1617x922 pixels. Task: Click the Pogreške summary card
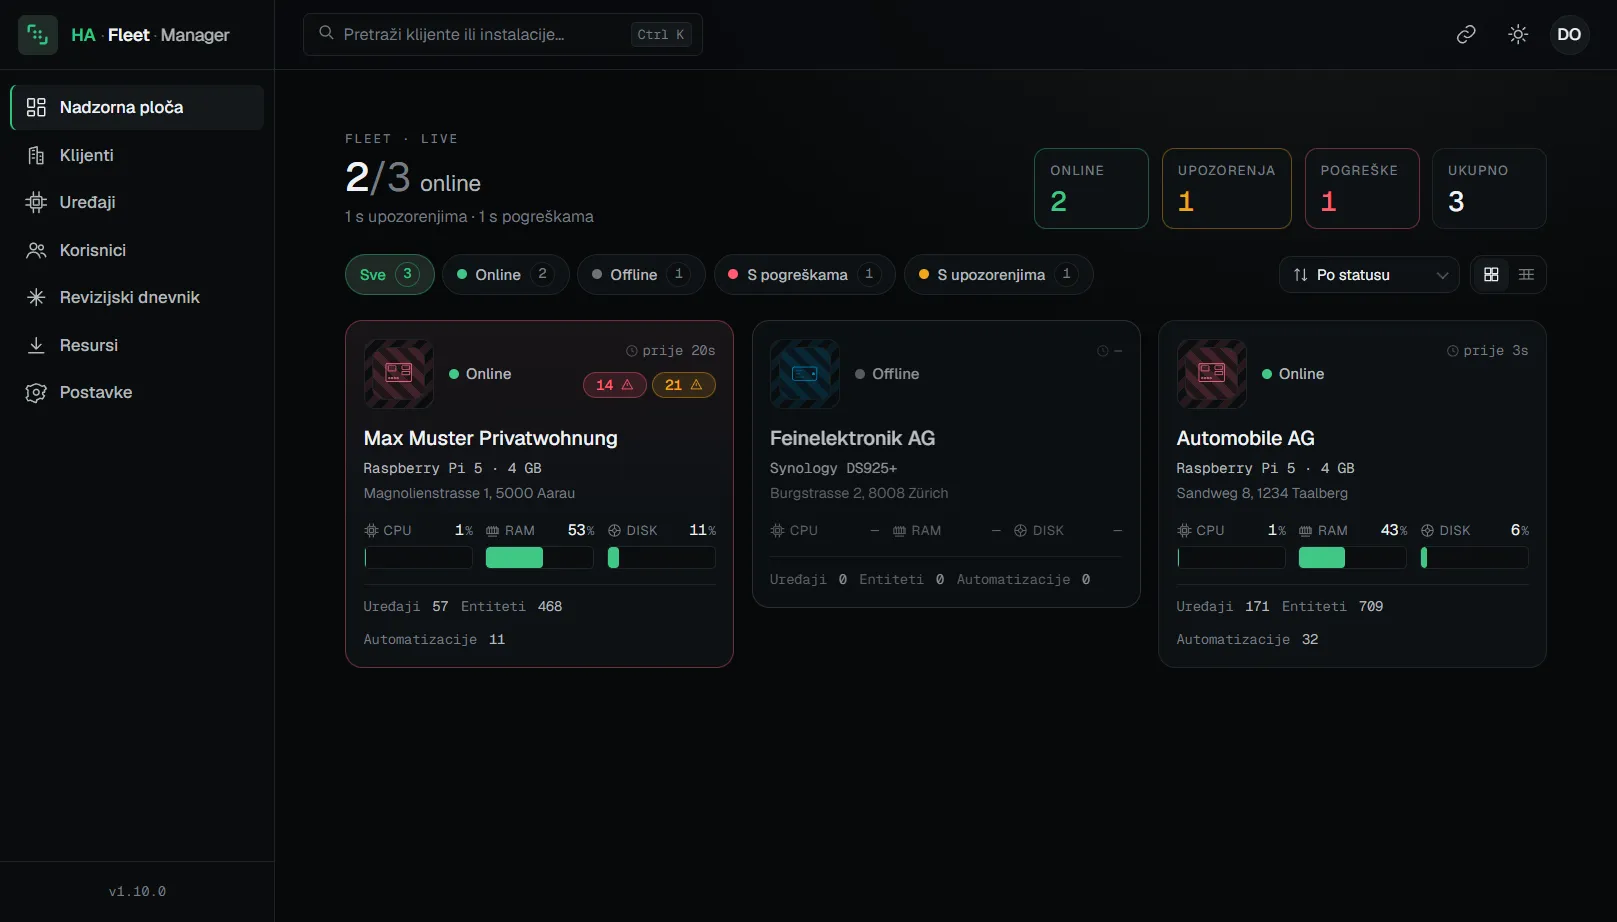(x=1362, y=189)
